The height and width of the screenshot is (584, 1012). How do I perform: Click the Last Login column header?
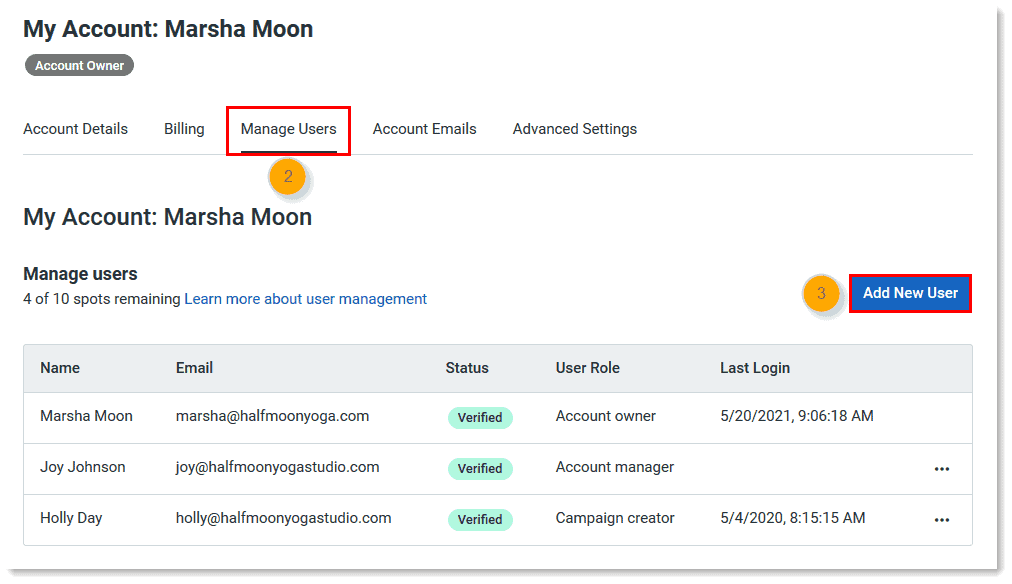point(755,368)
